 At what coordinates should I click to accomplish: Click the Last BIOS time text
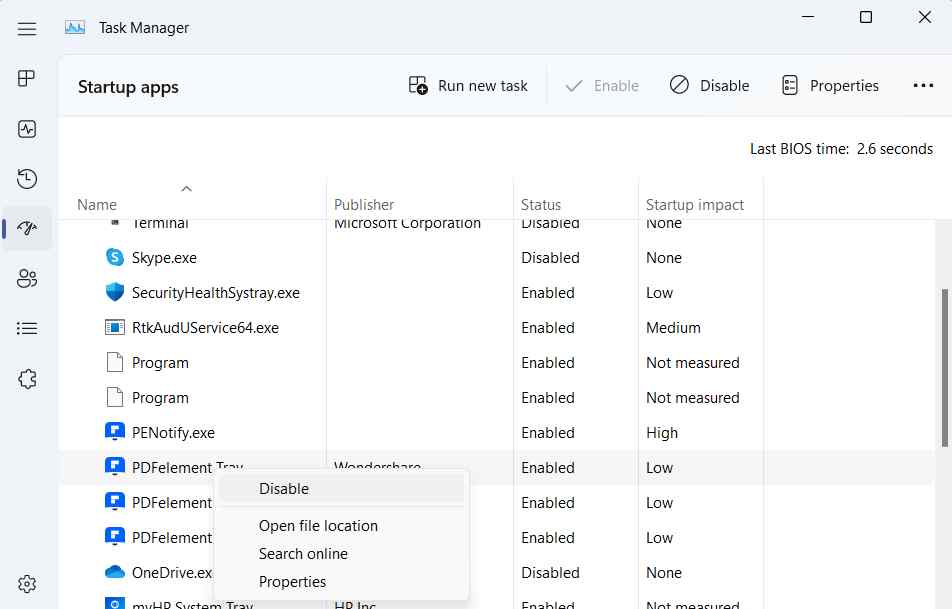[x=841, y=149]
